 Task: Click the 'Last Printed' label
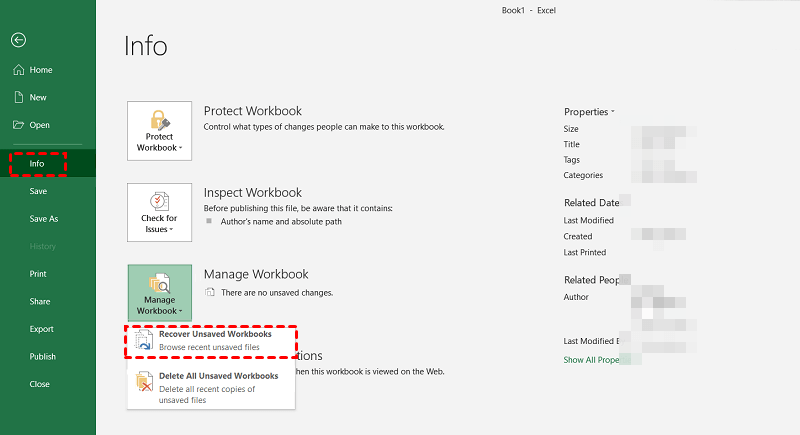coord(585,252)
